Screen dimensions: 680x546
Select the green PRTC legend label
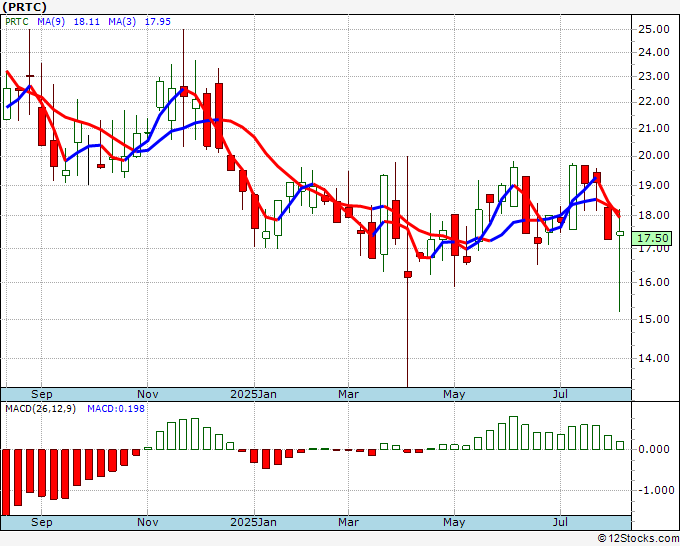coord(17,22)
